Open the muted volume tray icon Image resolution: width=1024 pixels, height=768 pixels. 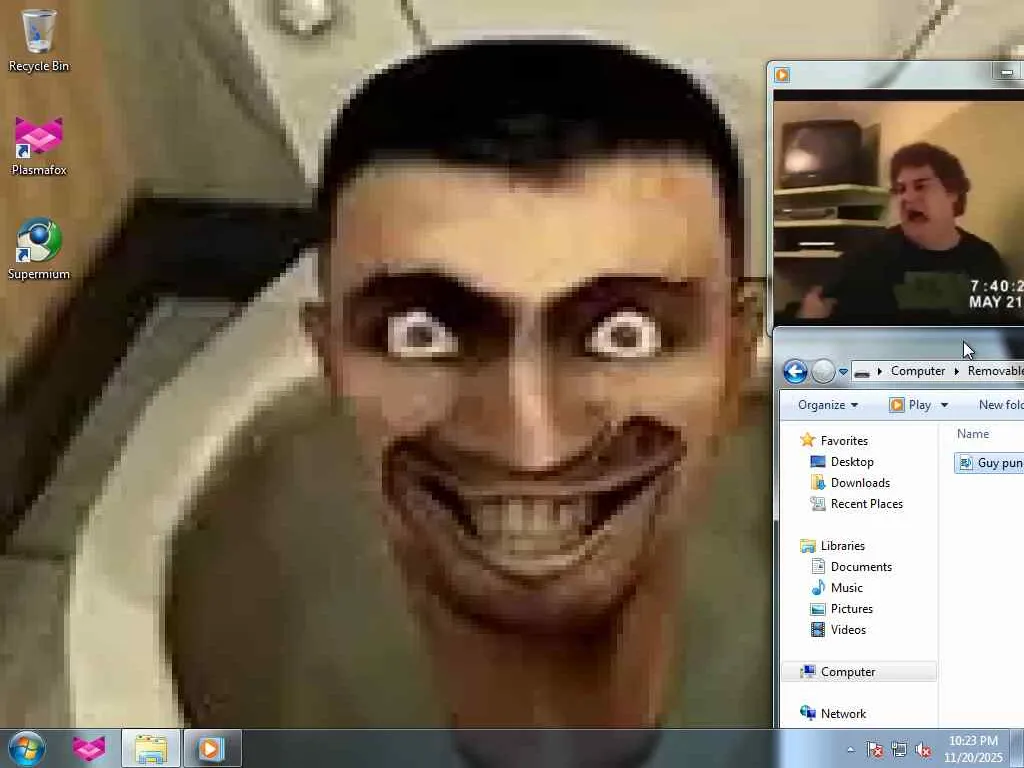923,750
